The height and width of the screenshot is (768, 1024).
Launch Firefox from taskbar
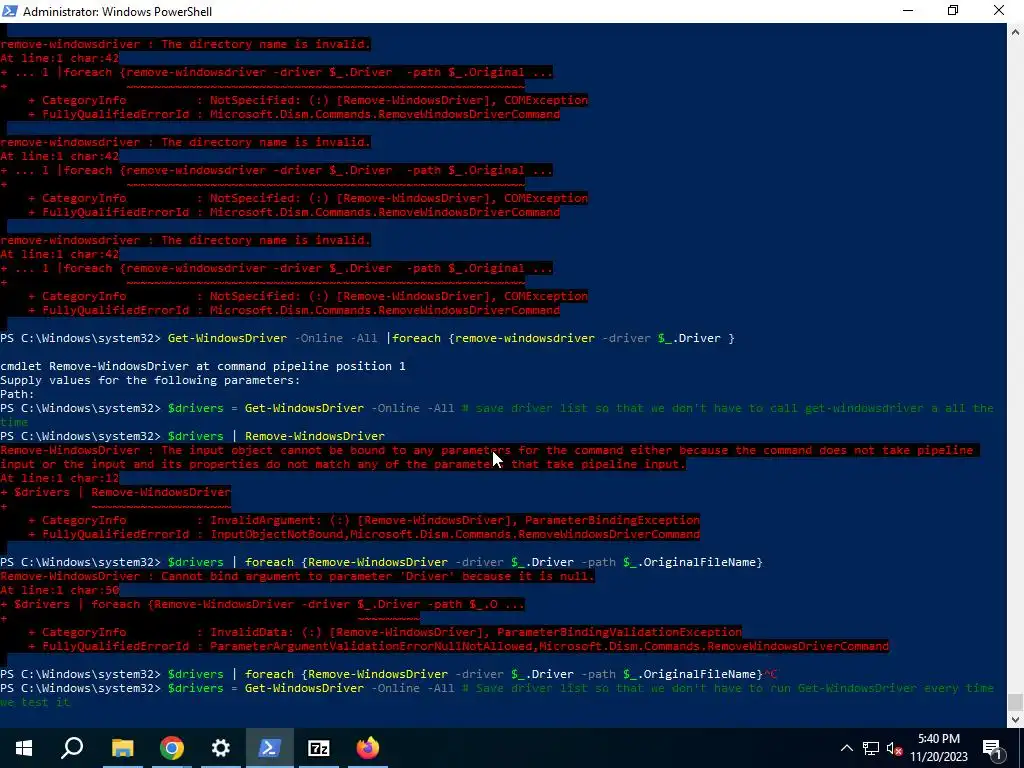pyautogui.click(x=368, y=748)
